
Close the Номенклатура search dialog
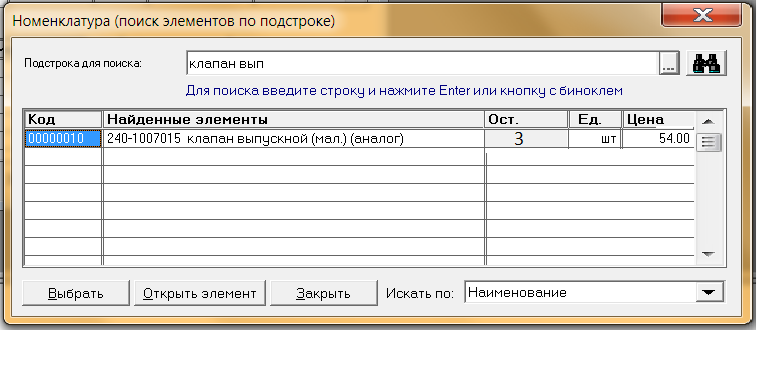[701, 14]
